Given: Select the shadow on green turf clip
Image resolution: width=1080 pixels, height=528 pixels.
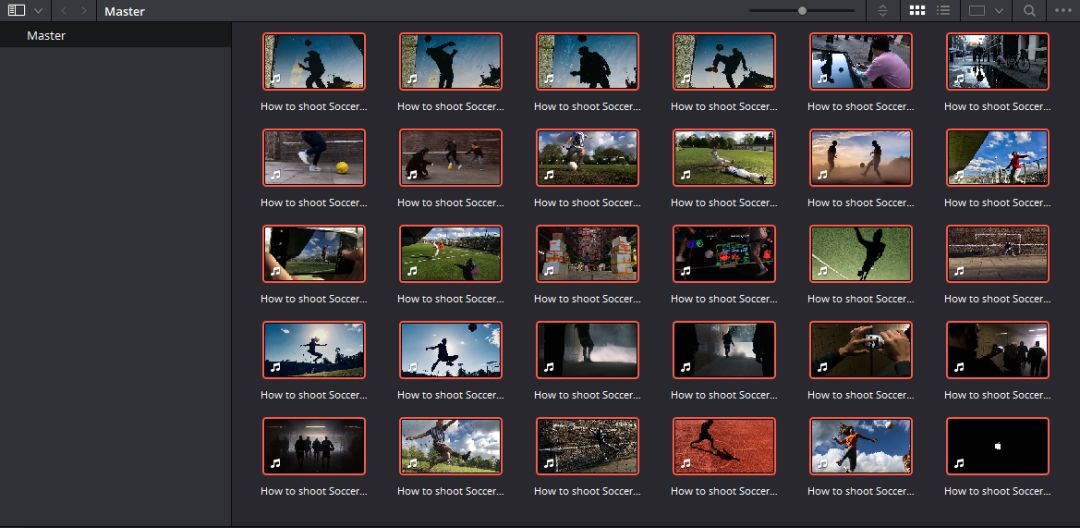Looking at the screenshot, I should (x=861, y=254).
